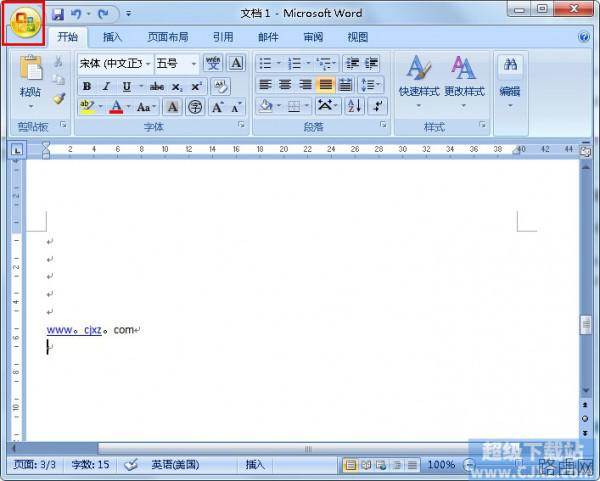Open the 字体 dialog launcher
The width and height of the screenshot is (600, 481).
(x=241, y=124)
